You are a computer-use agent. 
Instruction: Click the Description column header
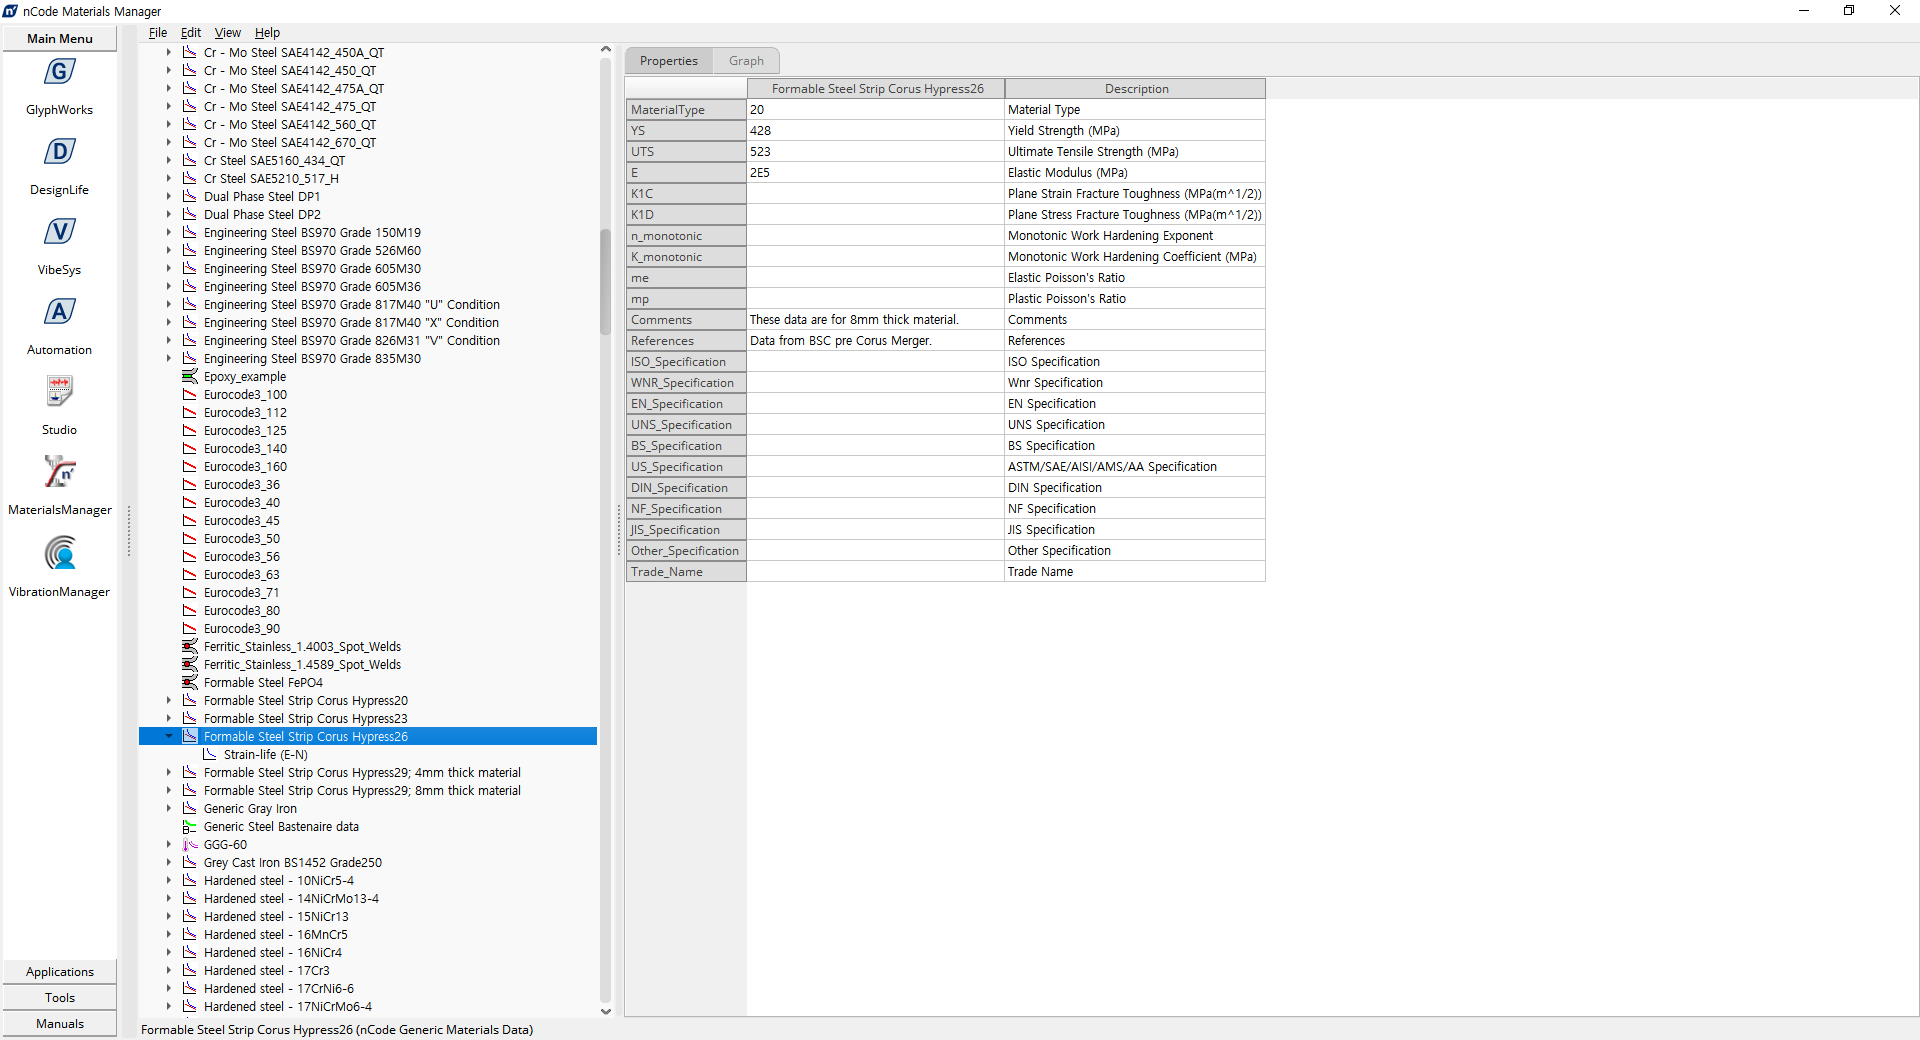tap(1135, 89)
